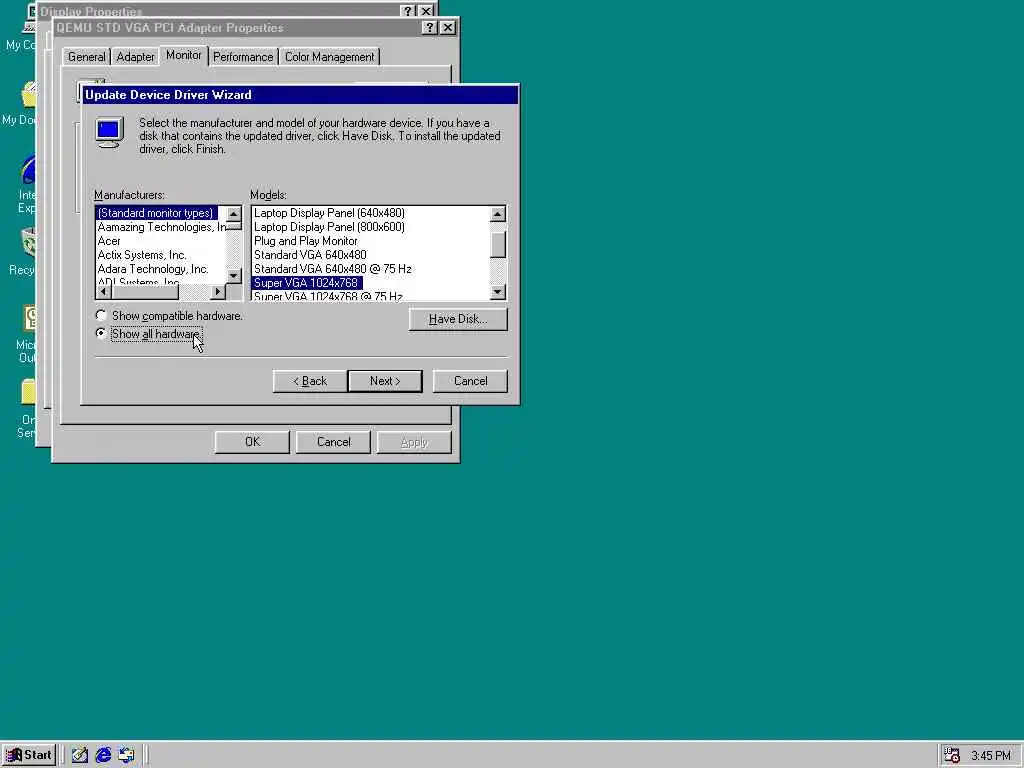
Task: Choose Standard VGA 640x480 @ 75 Hz
Action: [x=332, y=269]
